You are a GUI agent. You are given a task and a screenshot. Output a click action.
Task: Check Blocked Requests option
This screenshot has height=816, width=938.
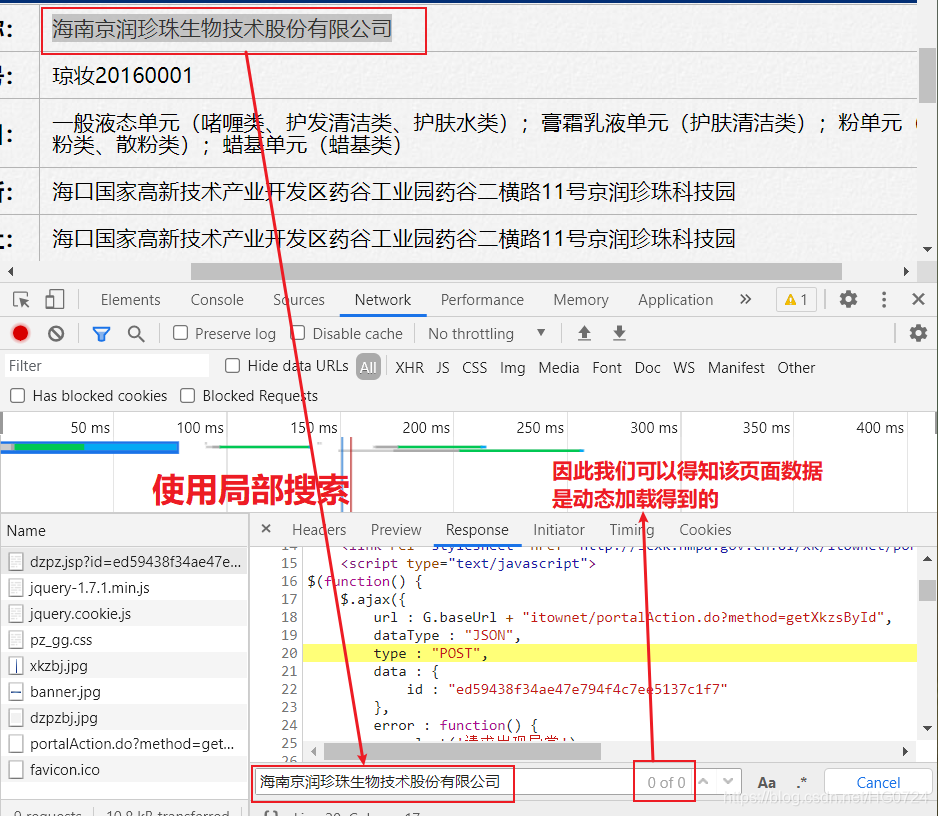coord(188,395)
